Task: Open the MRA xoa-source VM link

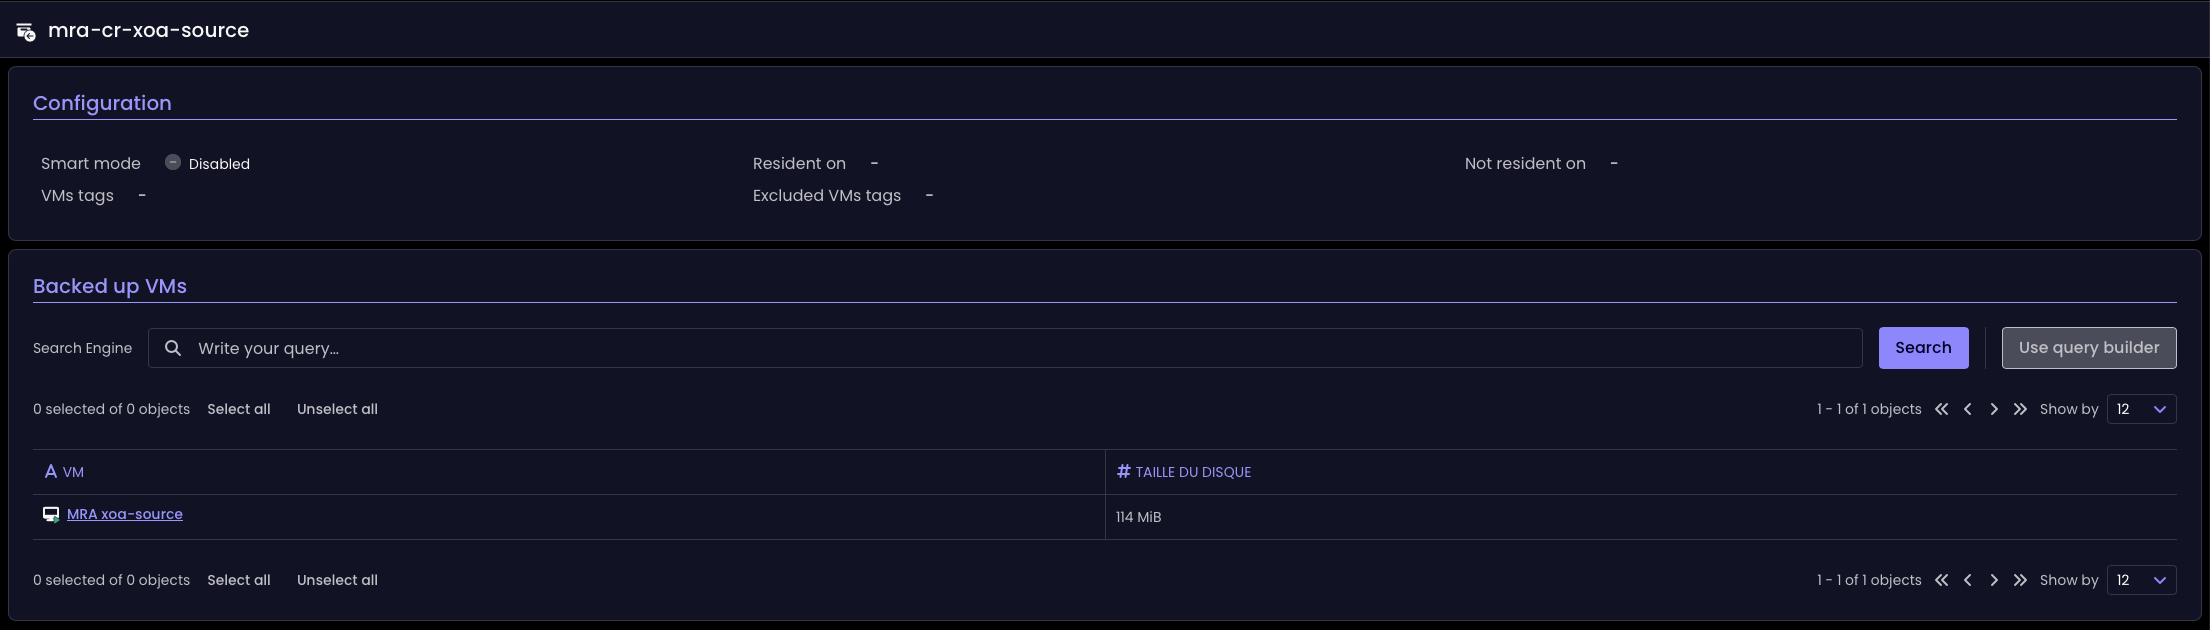Action: tap(125, 514)
